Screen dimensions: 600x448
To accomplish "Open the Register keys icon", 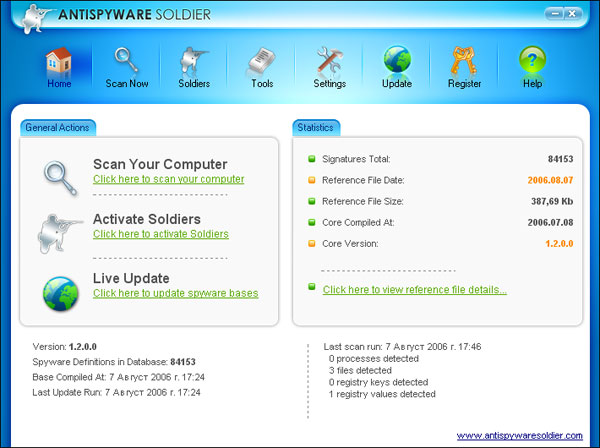I will [x=464, y=60].
